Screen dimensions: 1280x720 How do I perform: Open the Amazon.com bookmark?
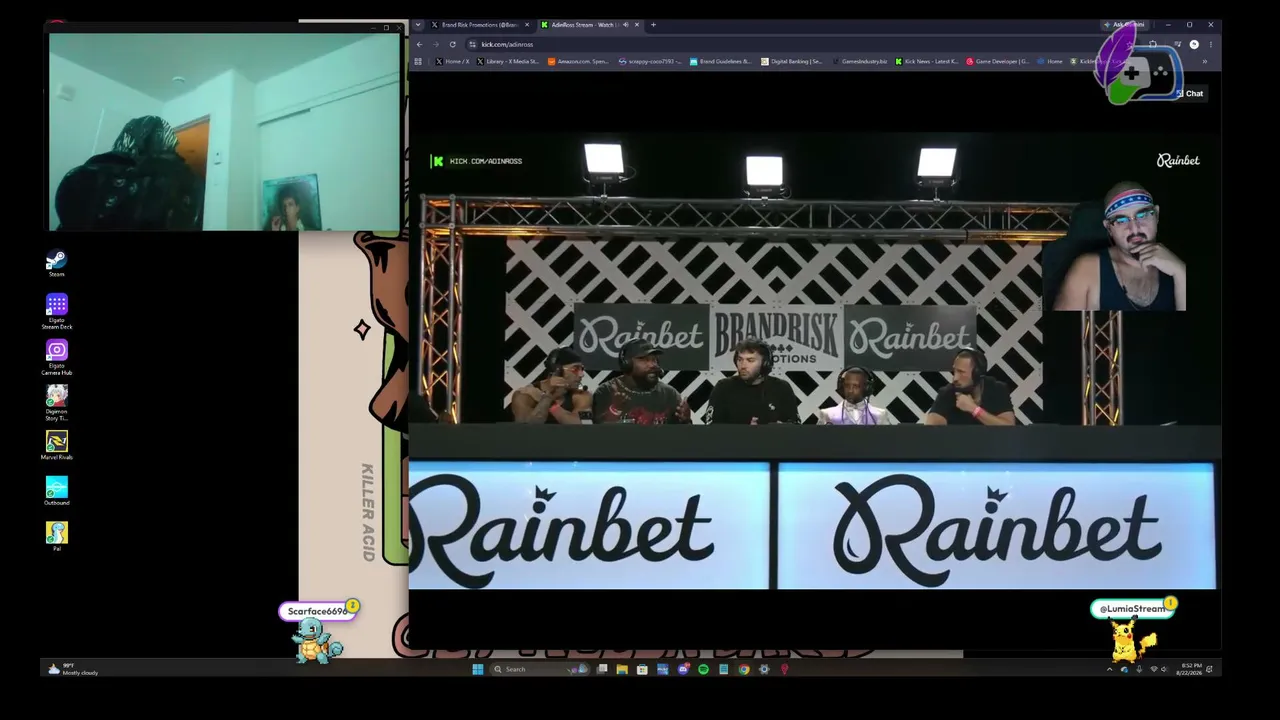click(578, 62)
